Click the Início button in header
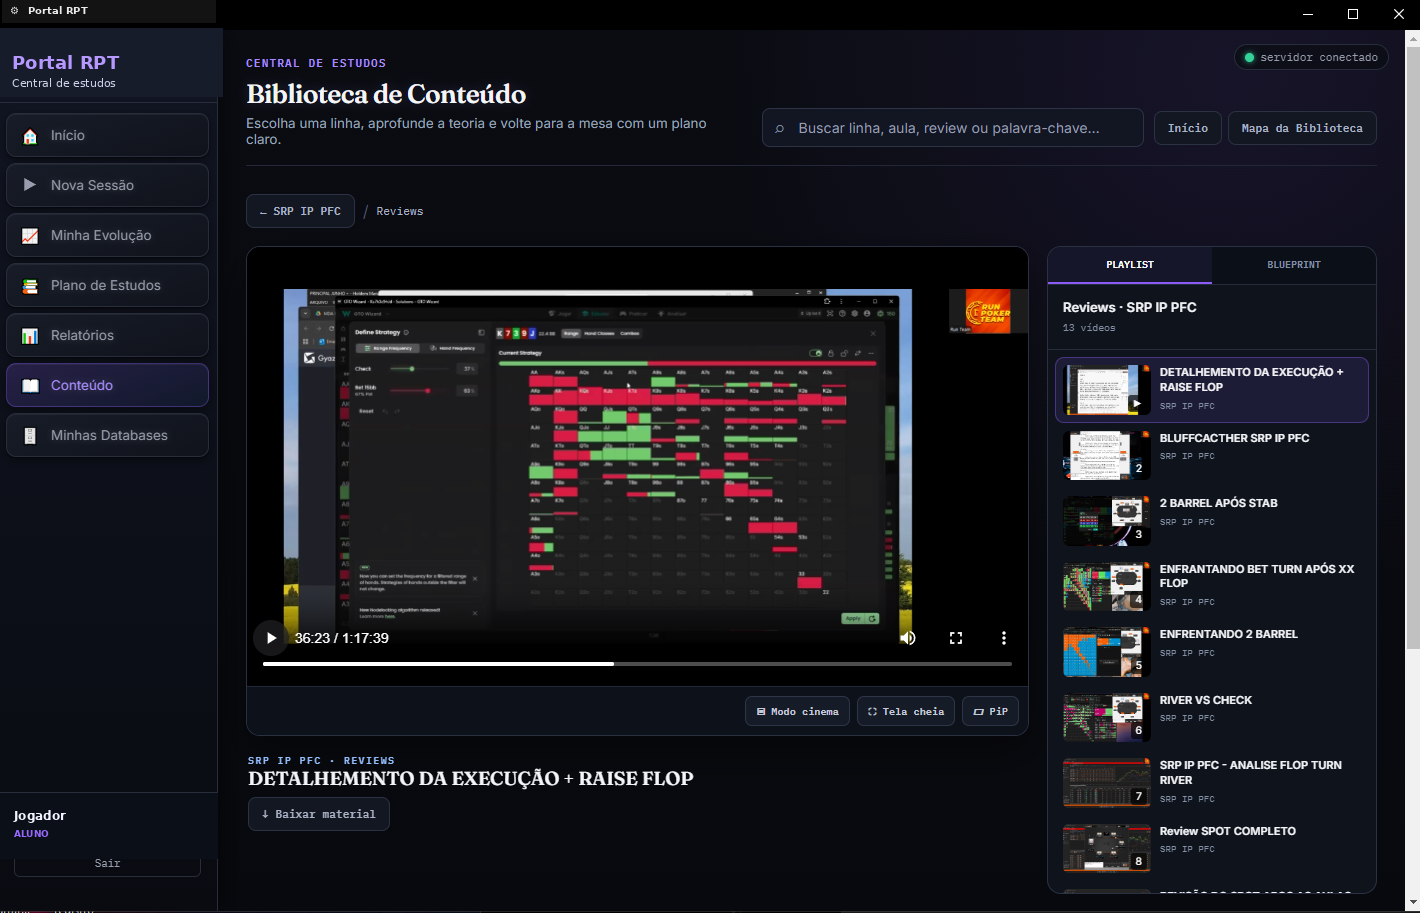 coord(1188,128)
